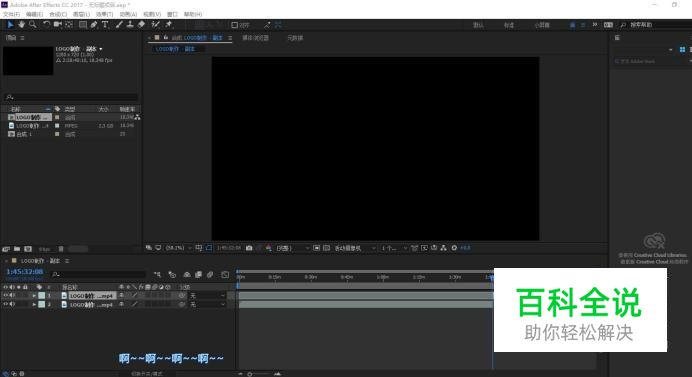Mute audio of layer 1

tap(12, 295)
